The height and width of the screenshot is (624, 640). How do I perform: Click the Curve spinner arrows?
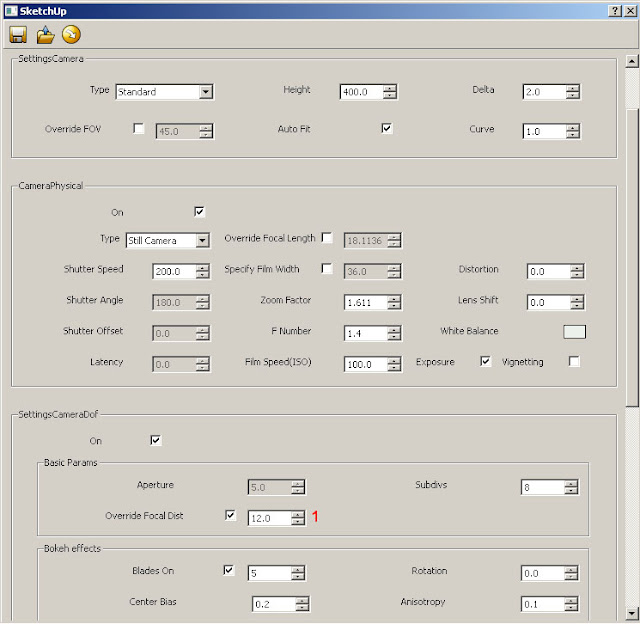[x=573, y=131]
